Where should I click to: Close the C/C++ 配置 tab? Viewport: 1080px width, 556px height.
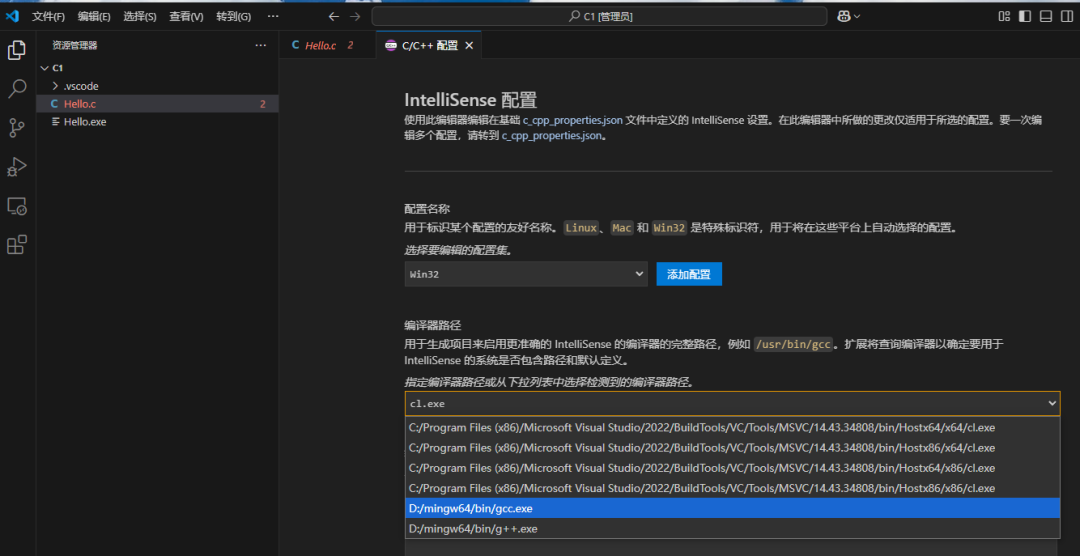(x=469, y=45)
